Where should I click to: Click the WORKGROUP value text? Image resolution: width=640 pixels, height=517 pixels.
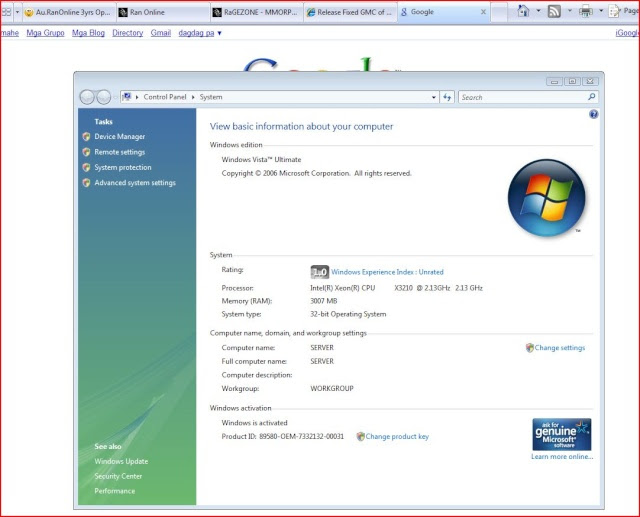click(x=332, y=388)
